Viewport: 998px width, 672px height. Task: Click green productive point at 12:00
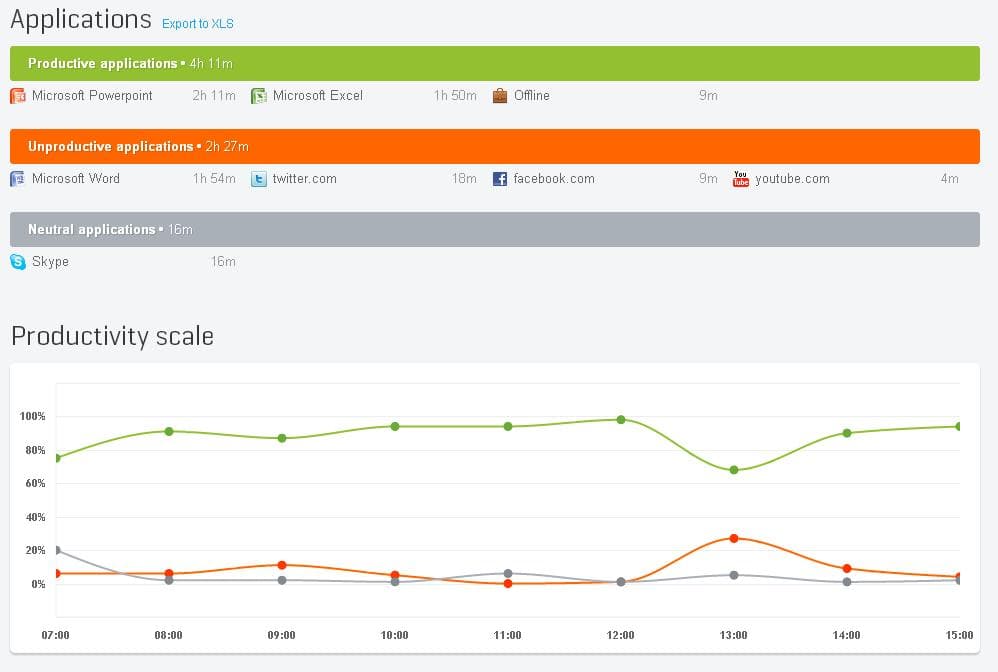coord(621,420)
